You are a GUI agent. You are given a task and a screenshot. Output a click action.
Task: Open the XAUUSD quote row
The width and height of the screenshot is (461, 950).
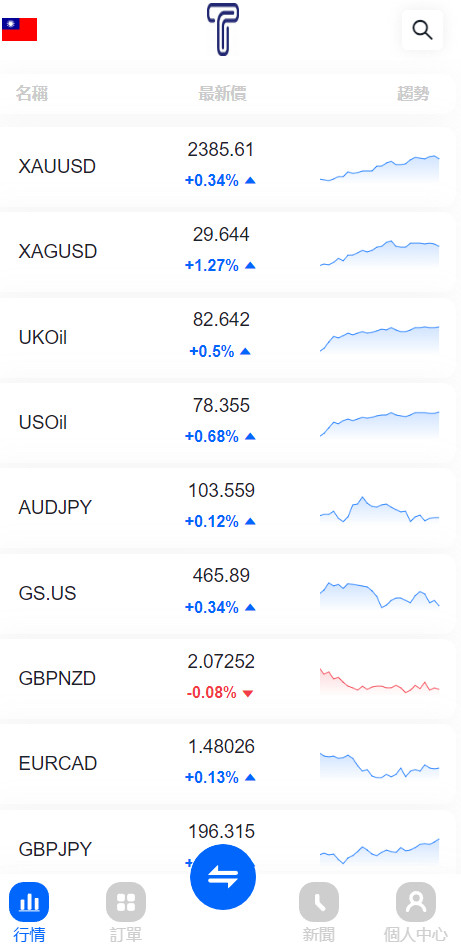pos(227,166)
